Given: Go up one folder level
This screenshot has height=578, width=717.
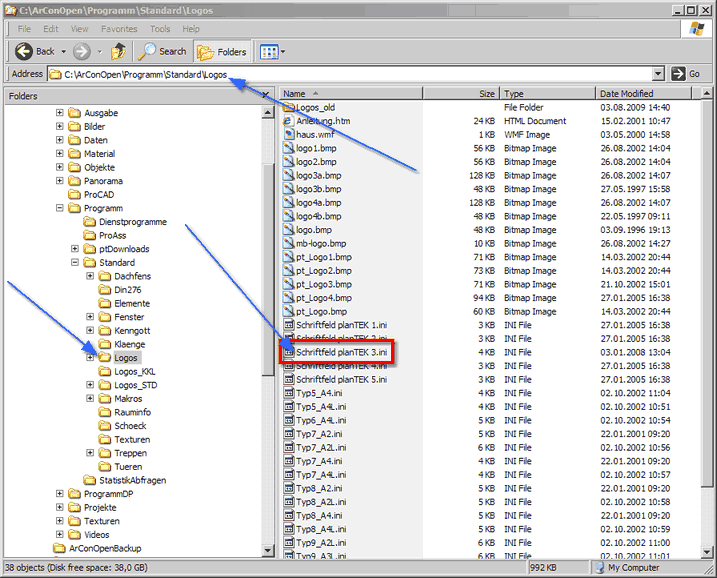Looking at the screenshot, I should click(x=118, y=51).
